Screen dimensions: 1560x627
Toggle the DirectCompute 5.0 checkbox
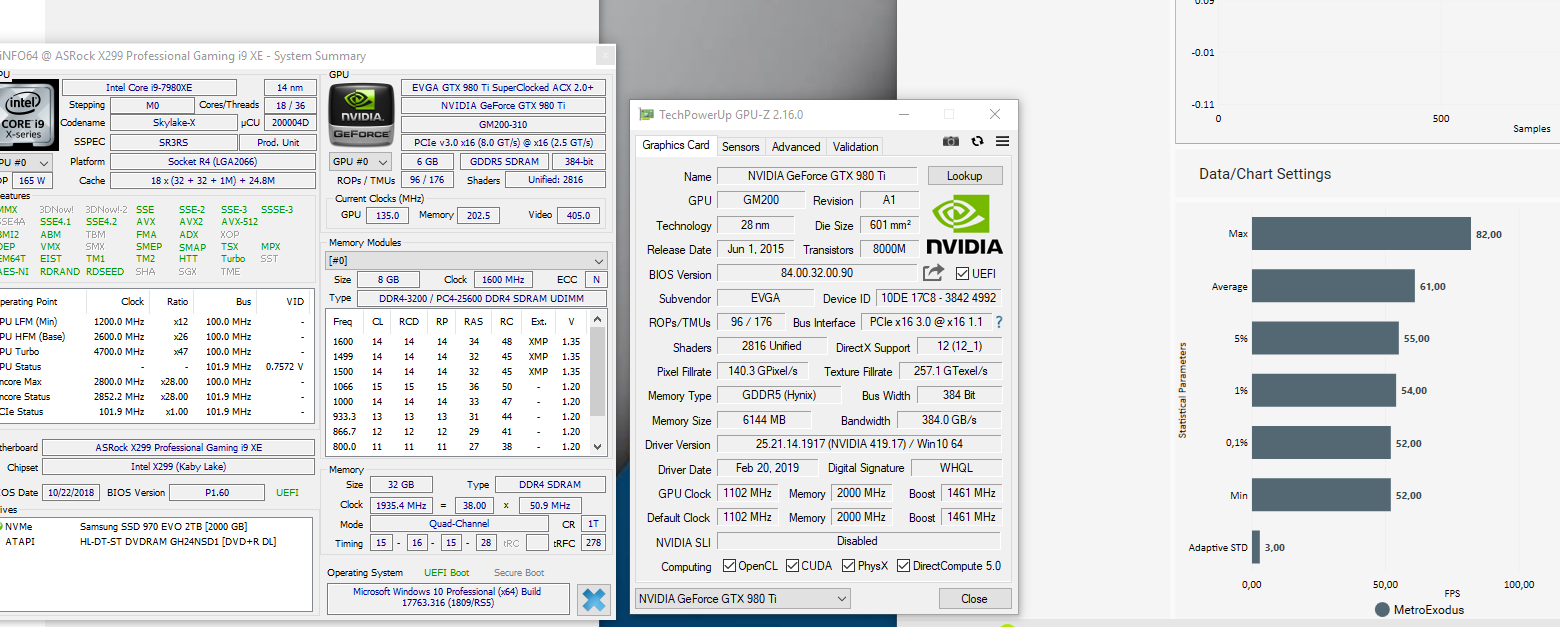pyautogui.click(x=903, y=566)
